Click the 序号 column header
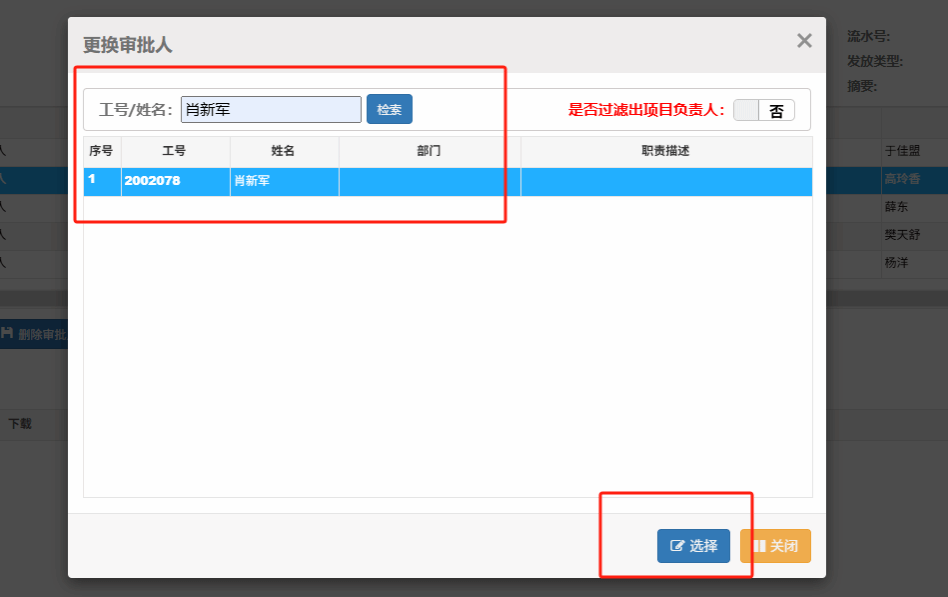 point(101,151)
